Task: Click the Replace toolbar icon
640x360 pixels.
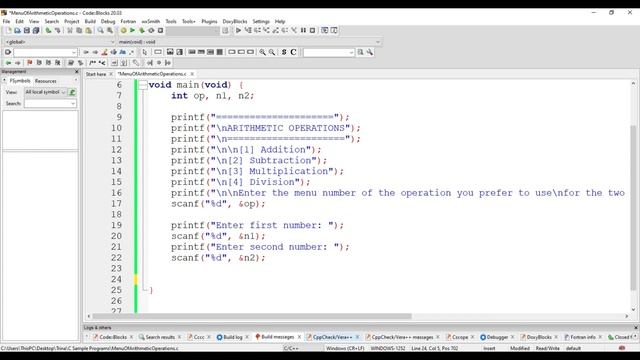Action: (110, 31)
